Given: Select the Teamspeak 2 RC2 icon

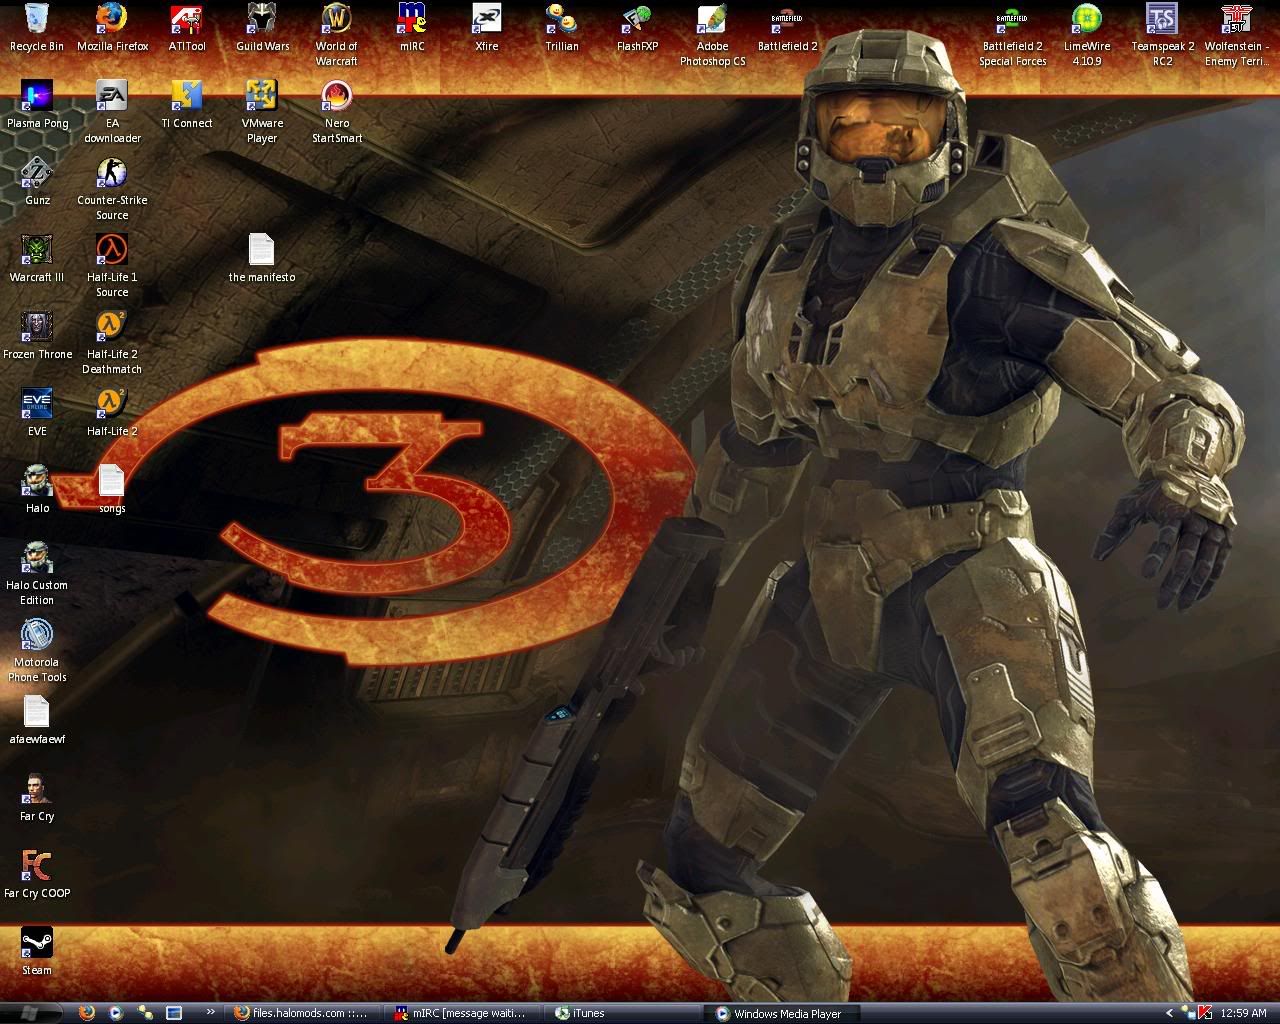Looking at the screenshot, I should point(1162,34).
